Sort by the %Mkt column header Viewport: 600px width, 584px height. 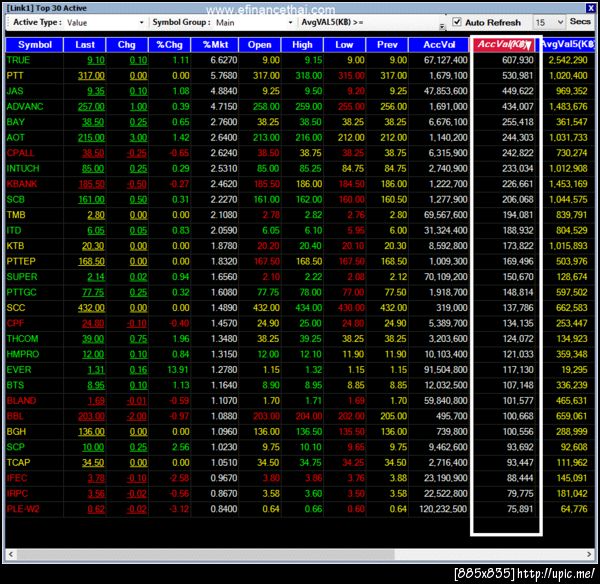point(215,45)
